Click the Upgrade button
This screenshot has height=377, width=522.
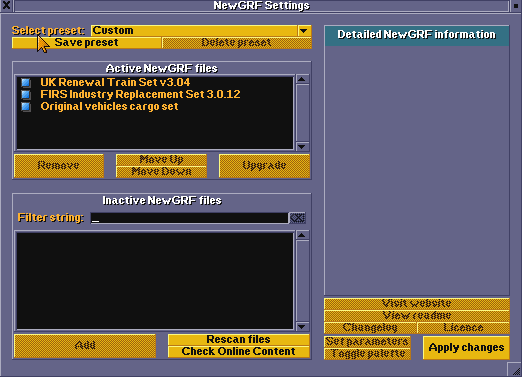[x=264, y=166]
